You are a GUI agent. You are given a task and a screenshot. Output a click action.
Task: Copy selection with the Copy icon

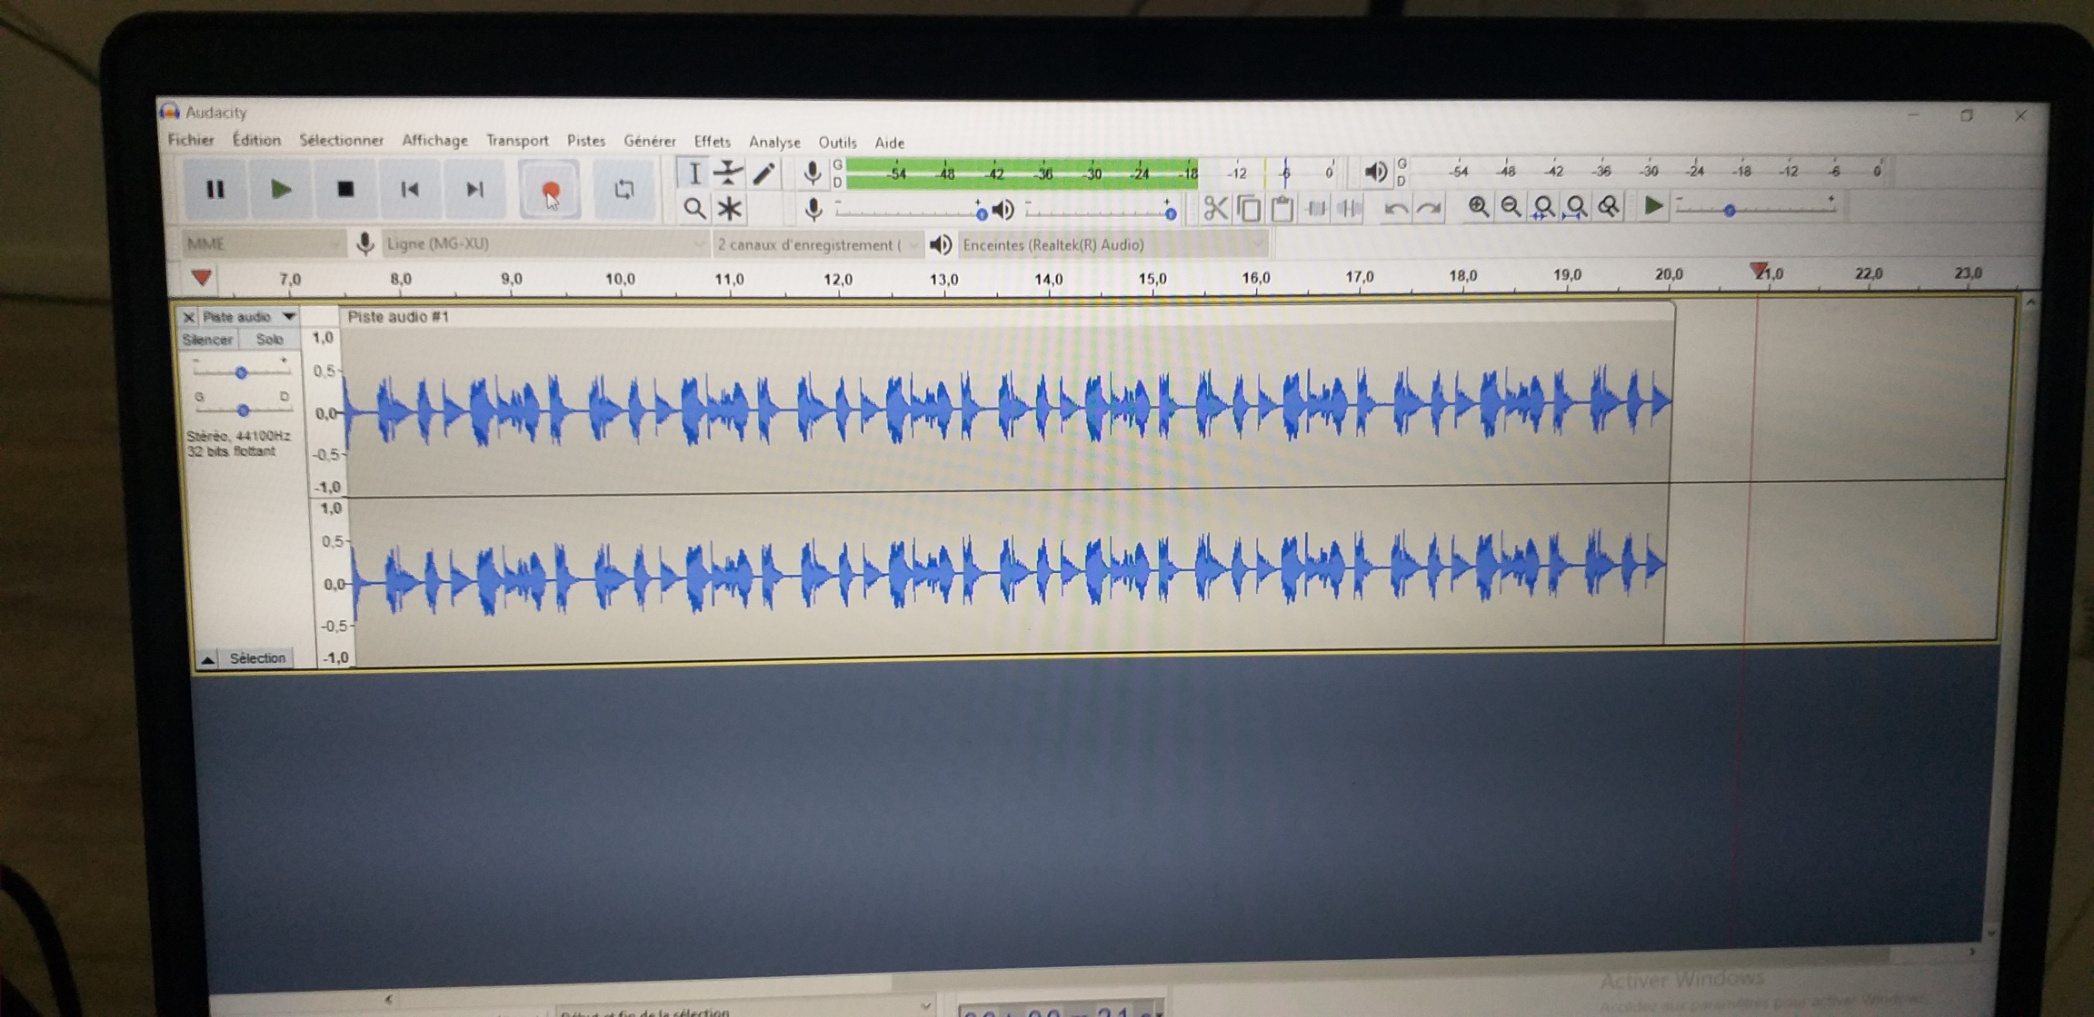coord(1249,208)
